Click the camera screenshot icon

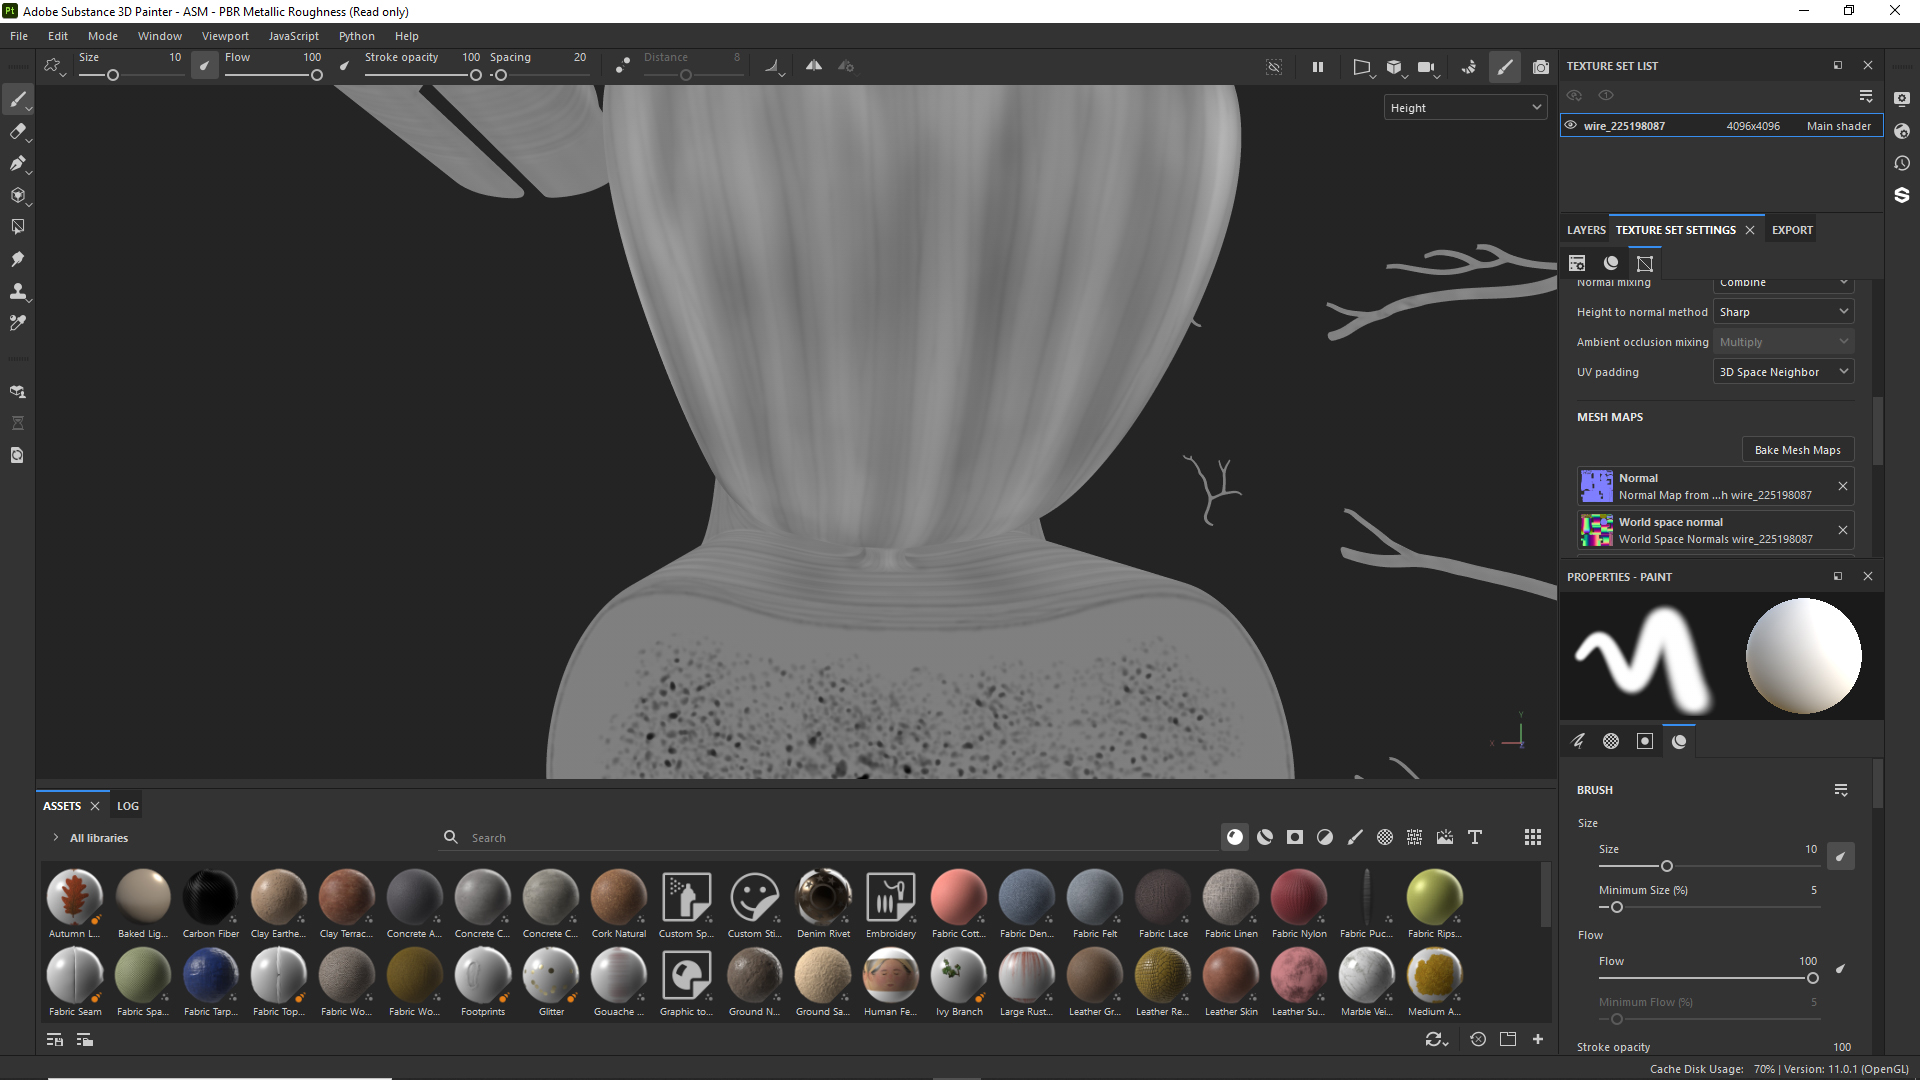1541,67
